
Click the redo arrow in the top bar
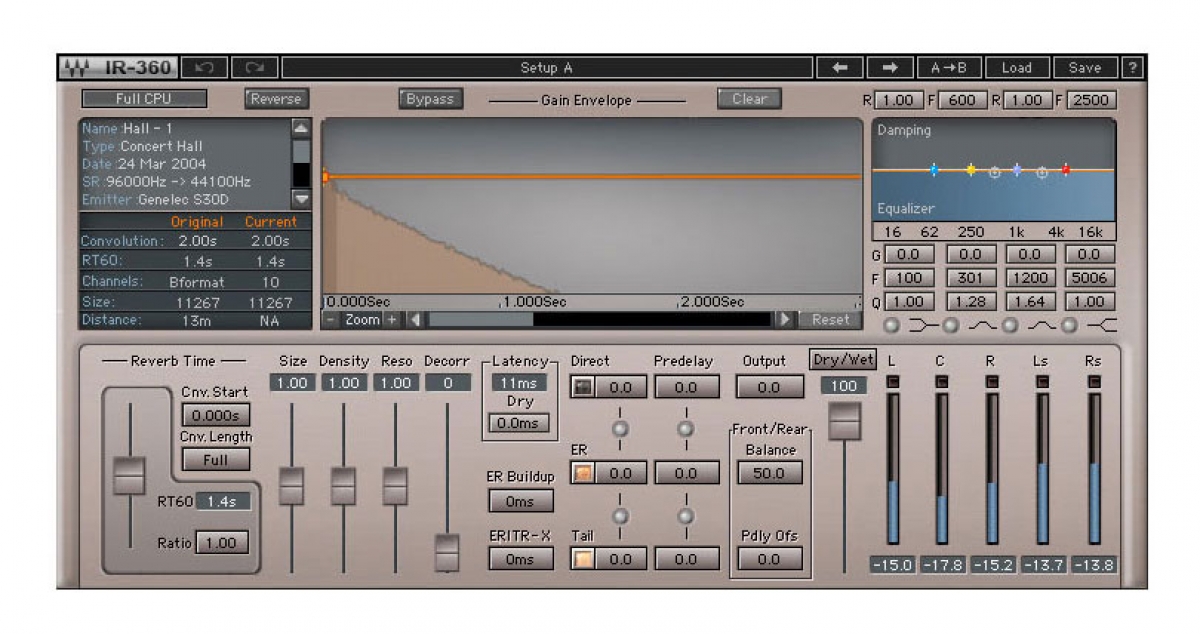(255, 68)
